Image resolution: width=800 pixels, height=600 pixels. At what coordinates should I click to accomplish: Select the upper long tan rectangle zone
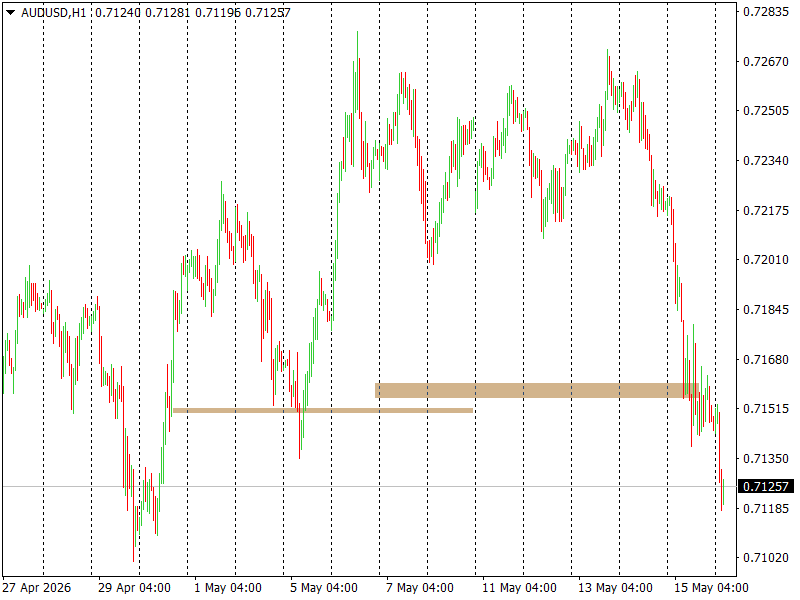tap(537, 390)
